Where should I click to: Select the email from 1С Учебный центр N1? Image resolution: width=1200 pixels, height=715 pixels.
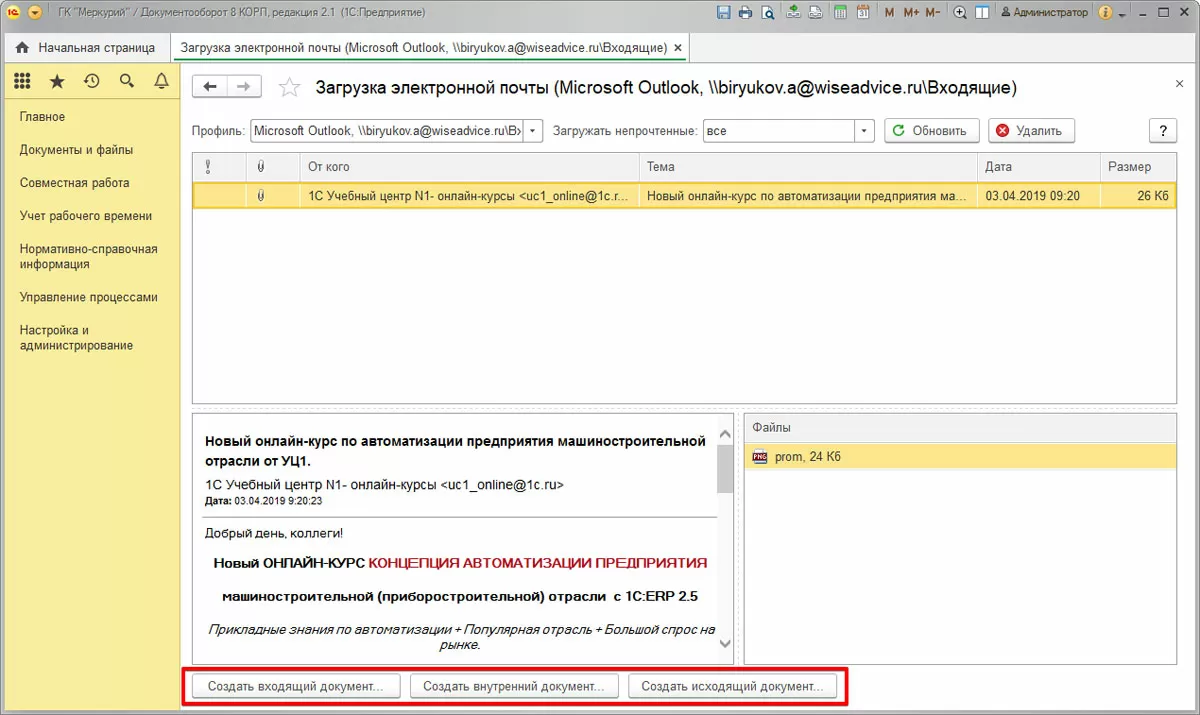pos(684,196)
